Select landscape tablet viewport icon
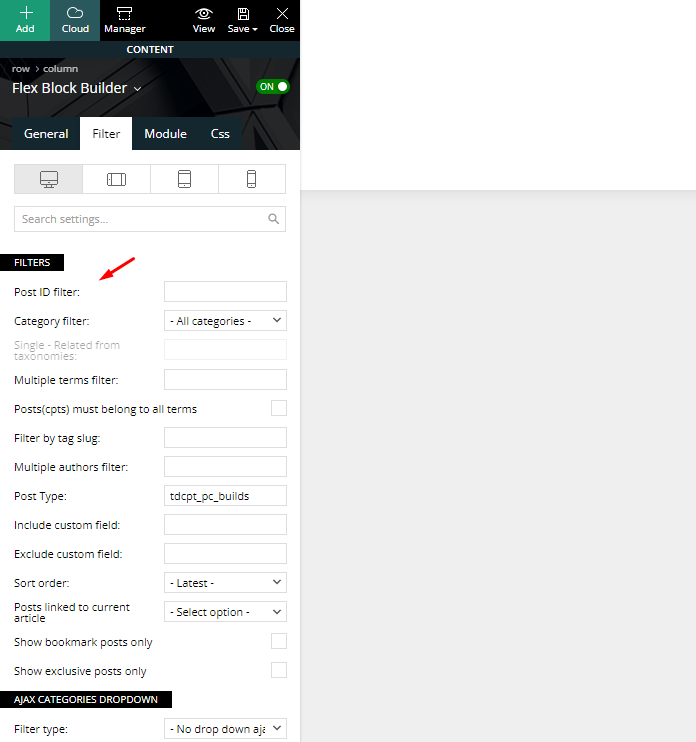Image resolution: width=696 pixels, height=742 pixels. [x=116, y=179]
